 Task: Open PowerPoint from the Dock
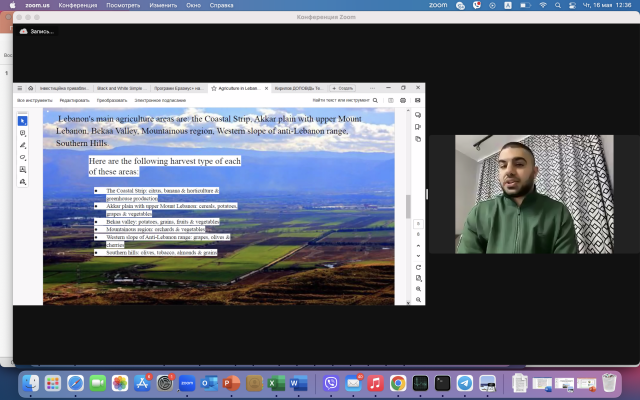pos(231,383)
